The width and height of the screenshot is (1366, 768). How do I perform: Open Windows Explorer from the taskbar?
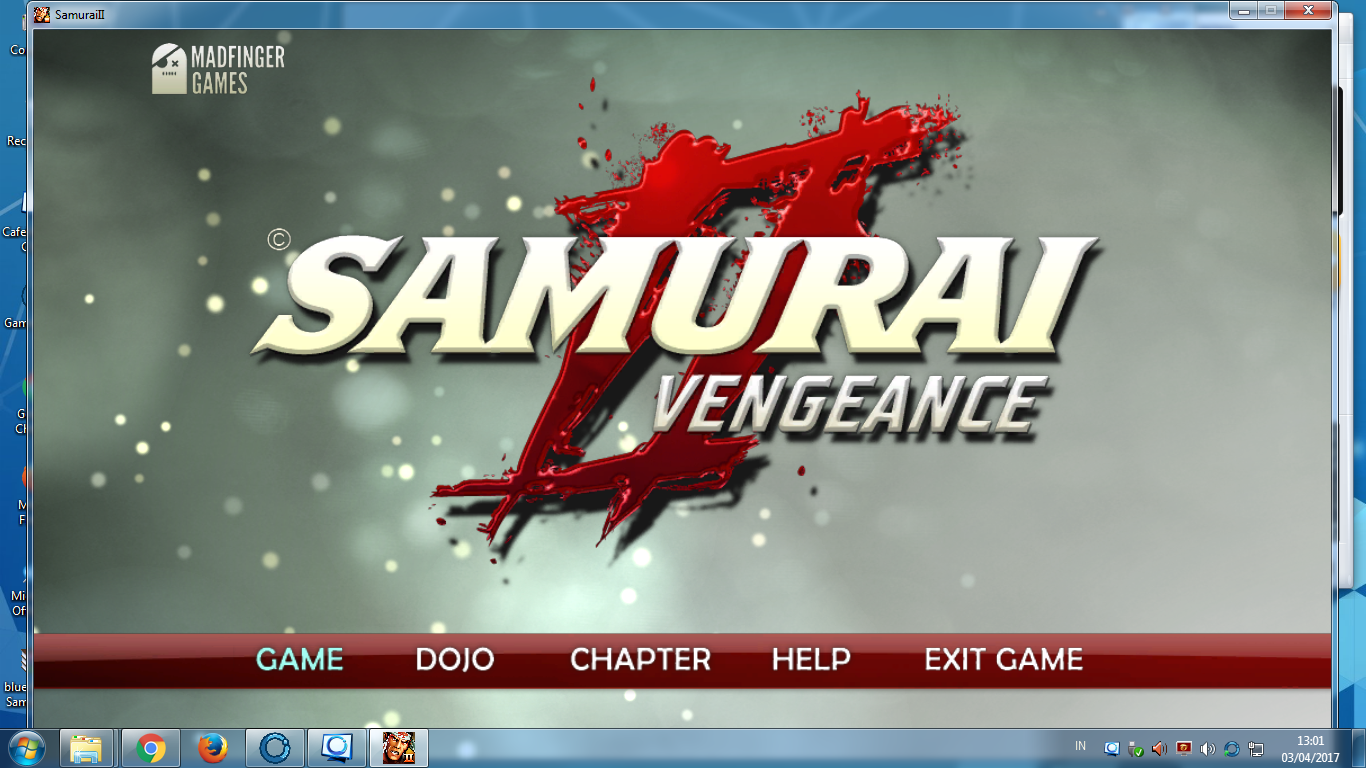(x=85, y=747)
